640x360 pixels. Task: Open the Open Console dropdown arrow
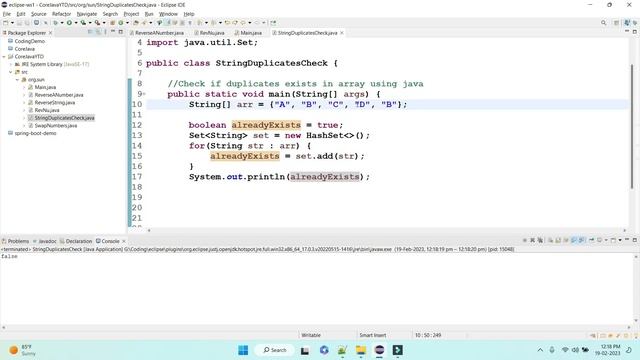[x=620, y=240]
